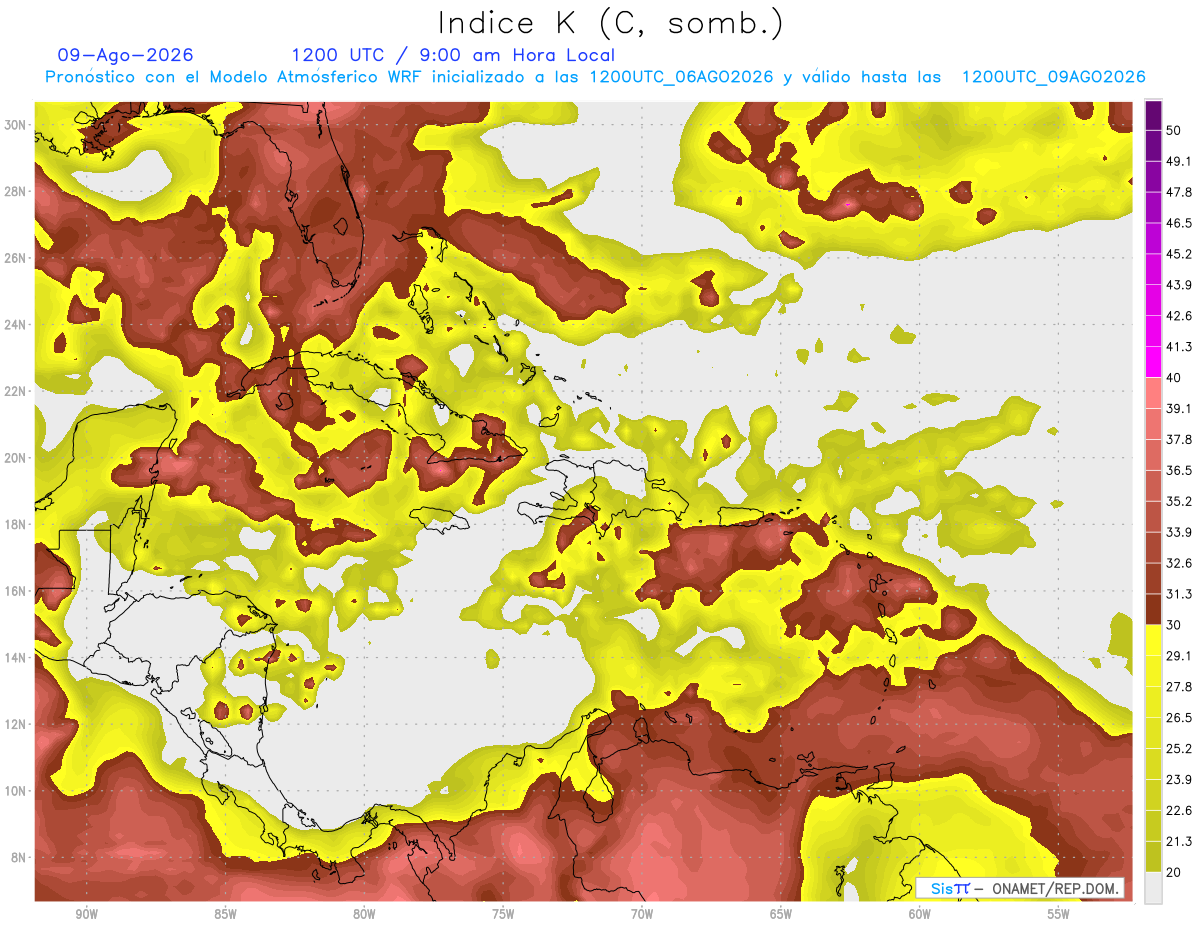Click the color scale value 30

[1174, 625]
